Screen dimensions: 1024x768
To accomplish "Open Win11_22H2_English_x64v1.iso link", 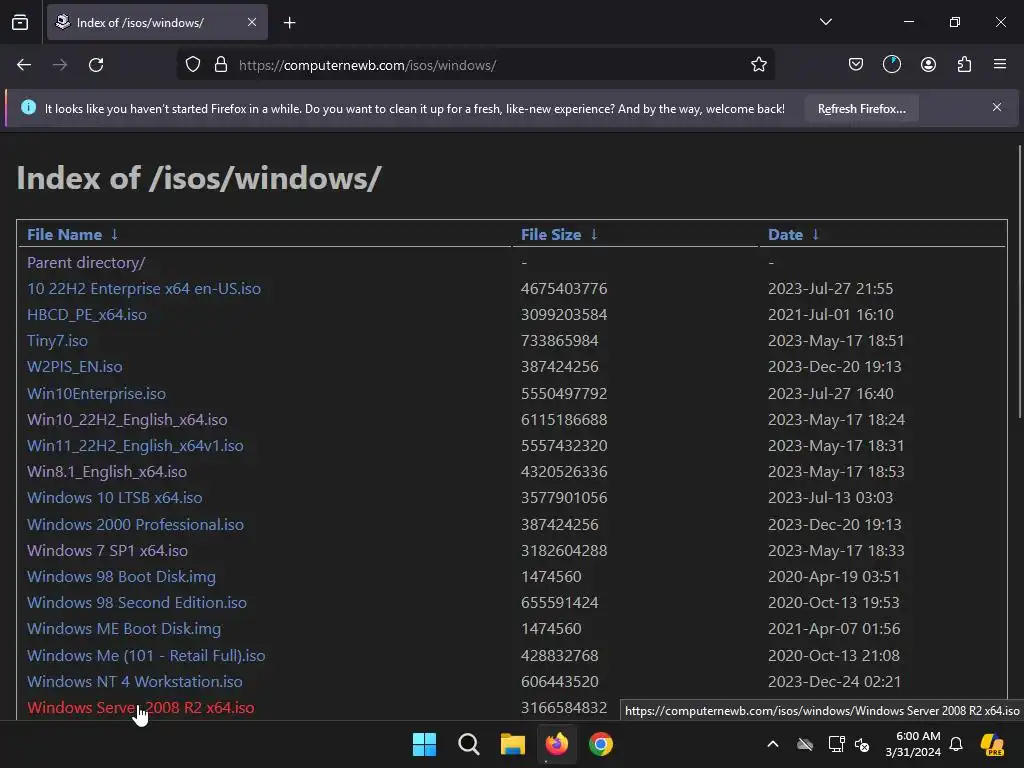I will [135, 446].
